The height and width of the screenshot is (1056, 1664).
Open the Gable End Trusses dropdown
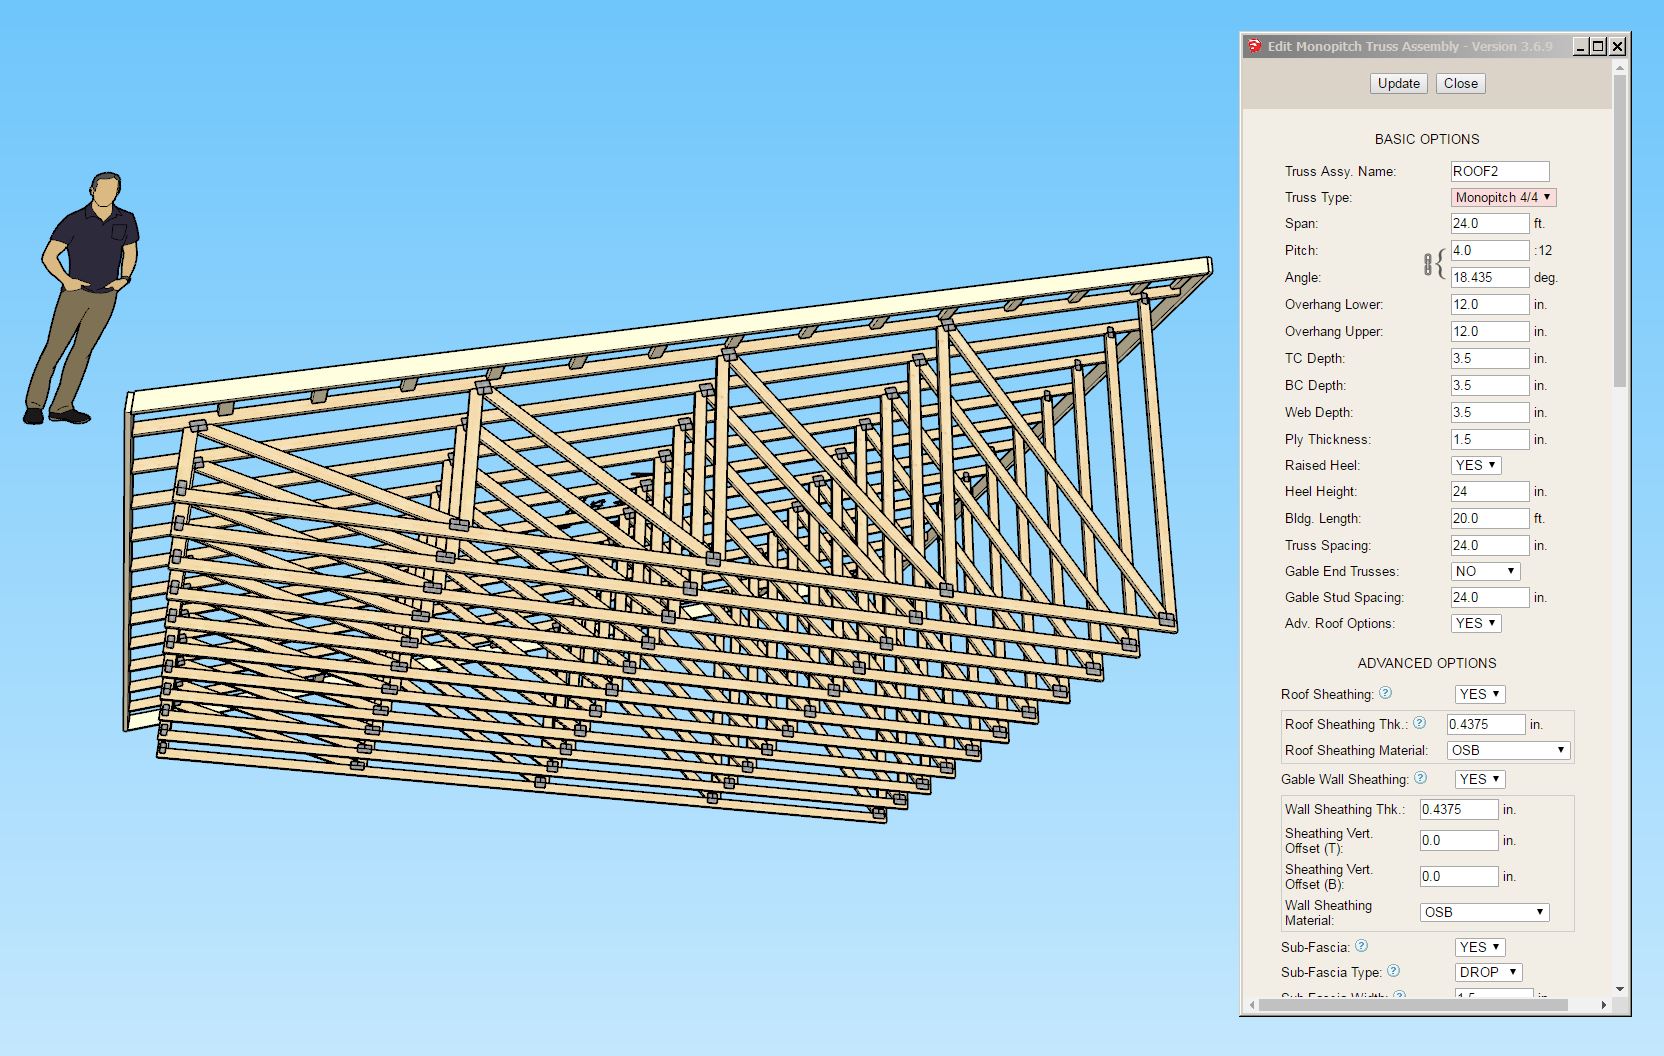[1486, 571]
